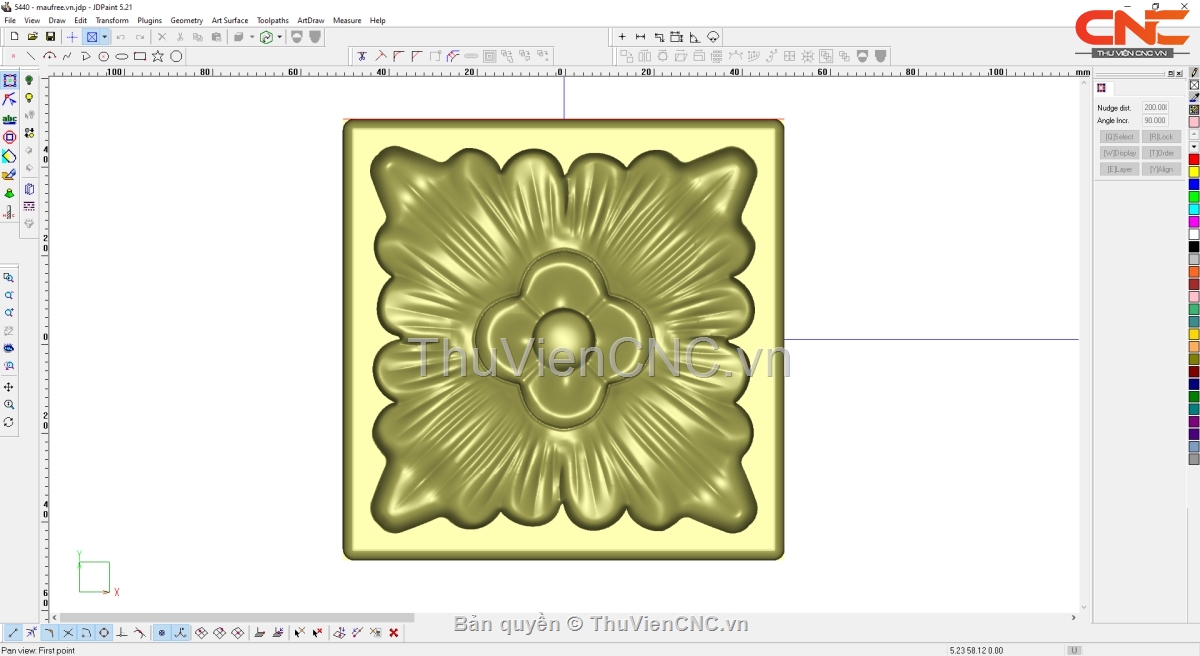
Task: Pick the red color swatch
Action: coord(1194,160)
